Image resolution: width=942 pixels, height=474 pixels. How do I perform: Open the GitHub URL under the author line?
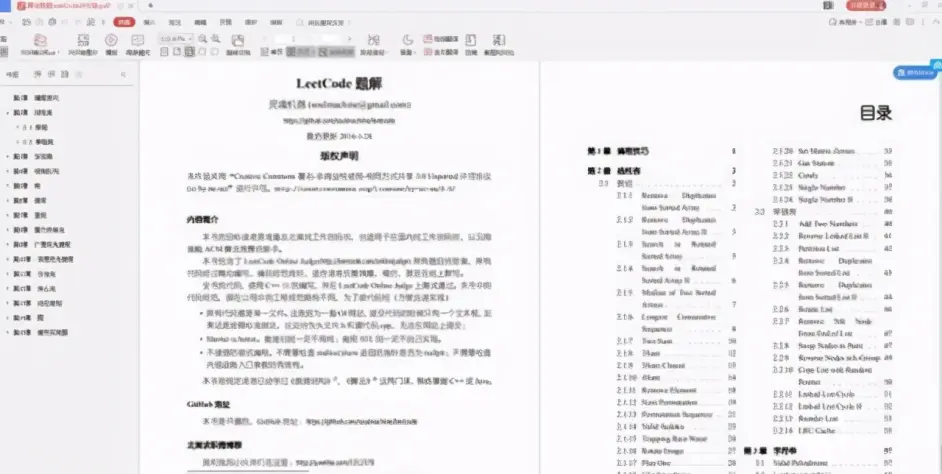(x=339, y=120)
